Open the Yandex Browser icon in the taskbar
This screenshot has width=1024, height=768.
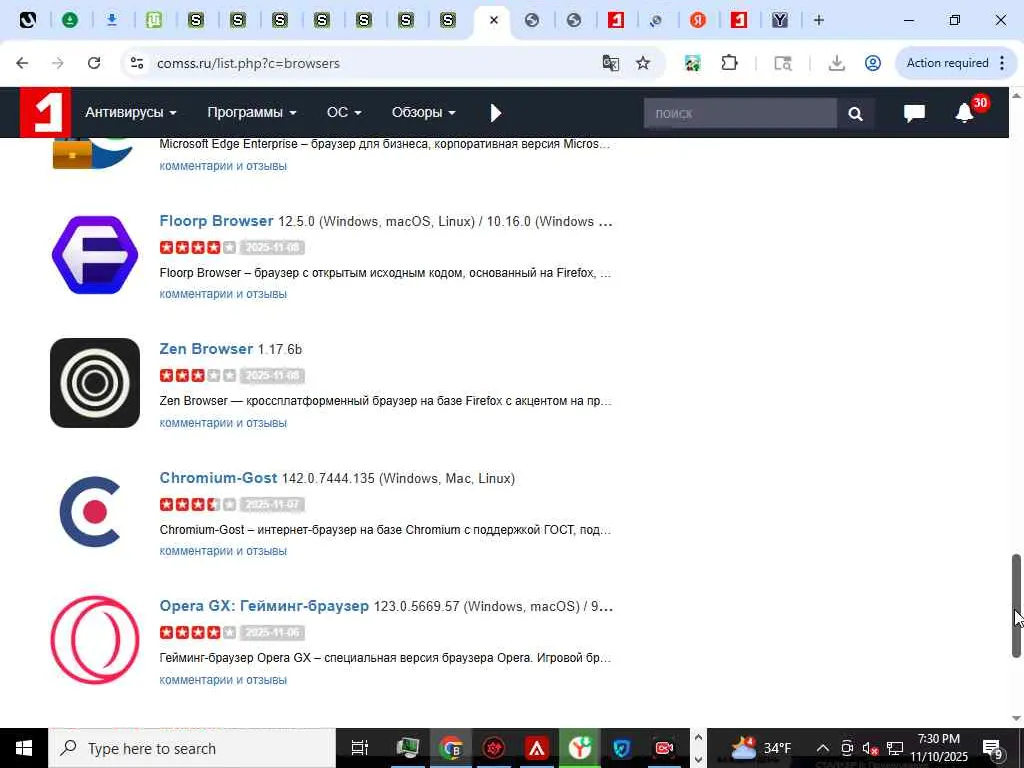[x=579, y=748]
